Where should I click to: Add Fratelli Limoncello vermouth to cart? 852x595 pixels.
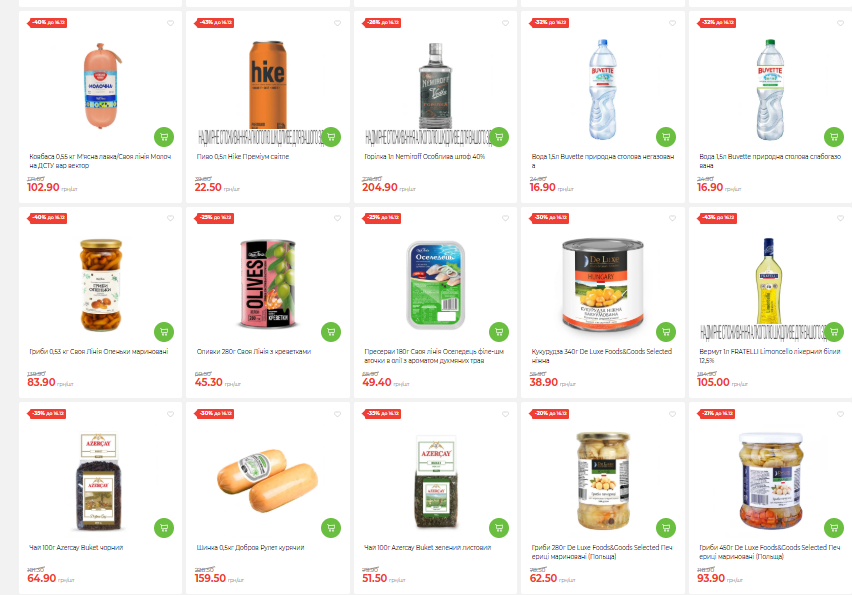pos(834,331)
